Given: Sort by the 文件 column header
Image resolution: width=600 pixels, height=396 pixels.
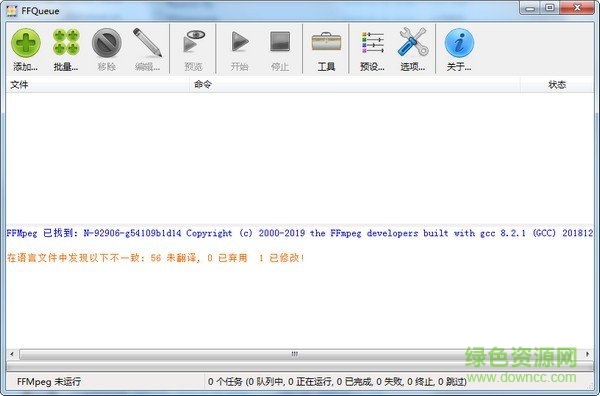Looking at the screenshot, I should (x=98, y=85).
